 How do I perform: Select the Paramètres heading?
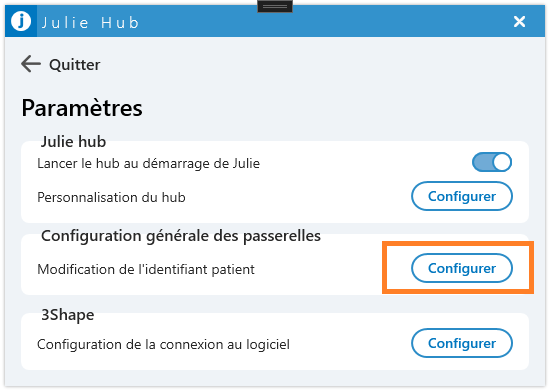(x=82, y=108)
